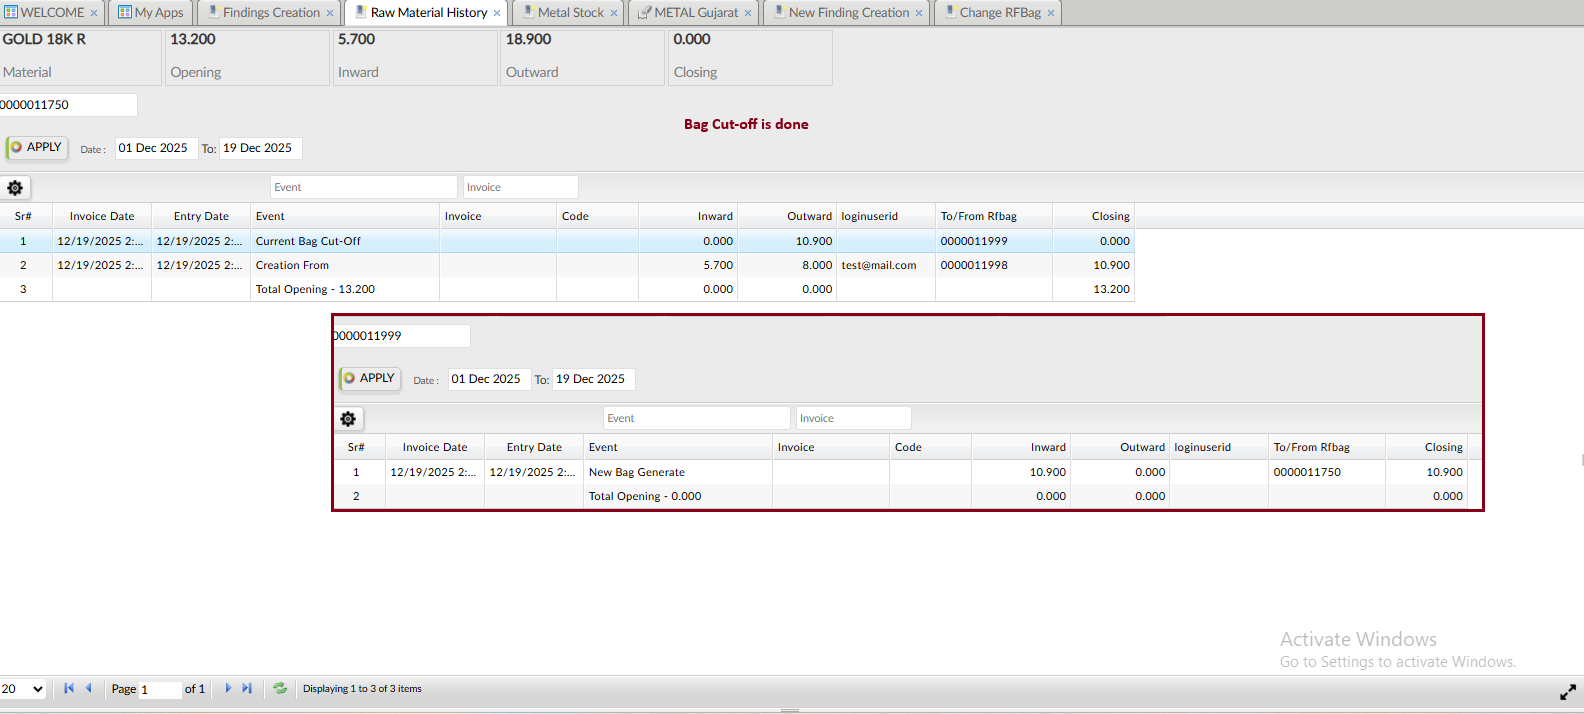Close the Raw Material History tab
Viewport: 1584px width, 714px height.
[x=497, y=13]
